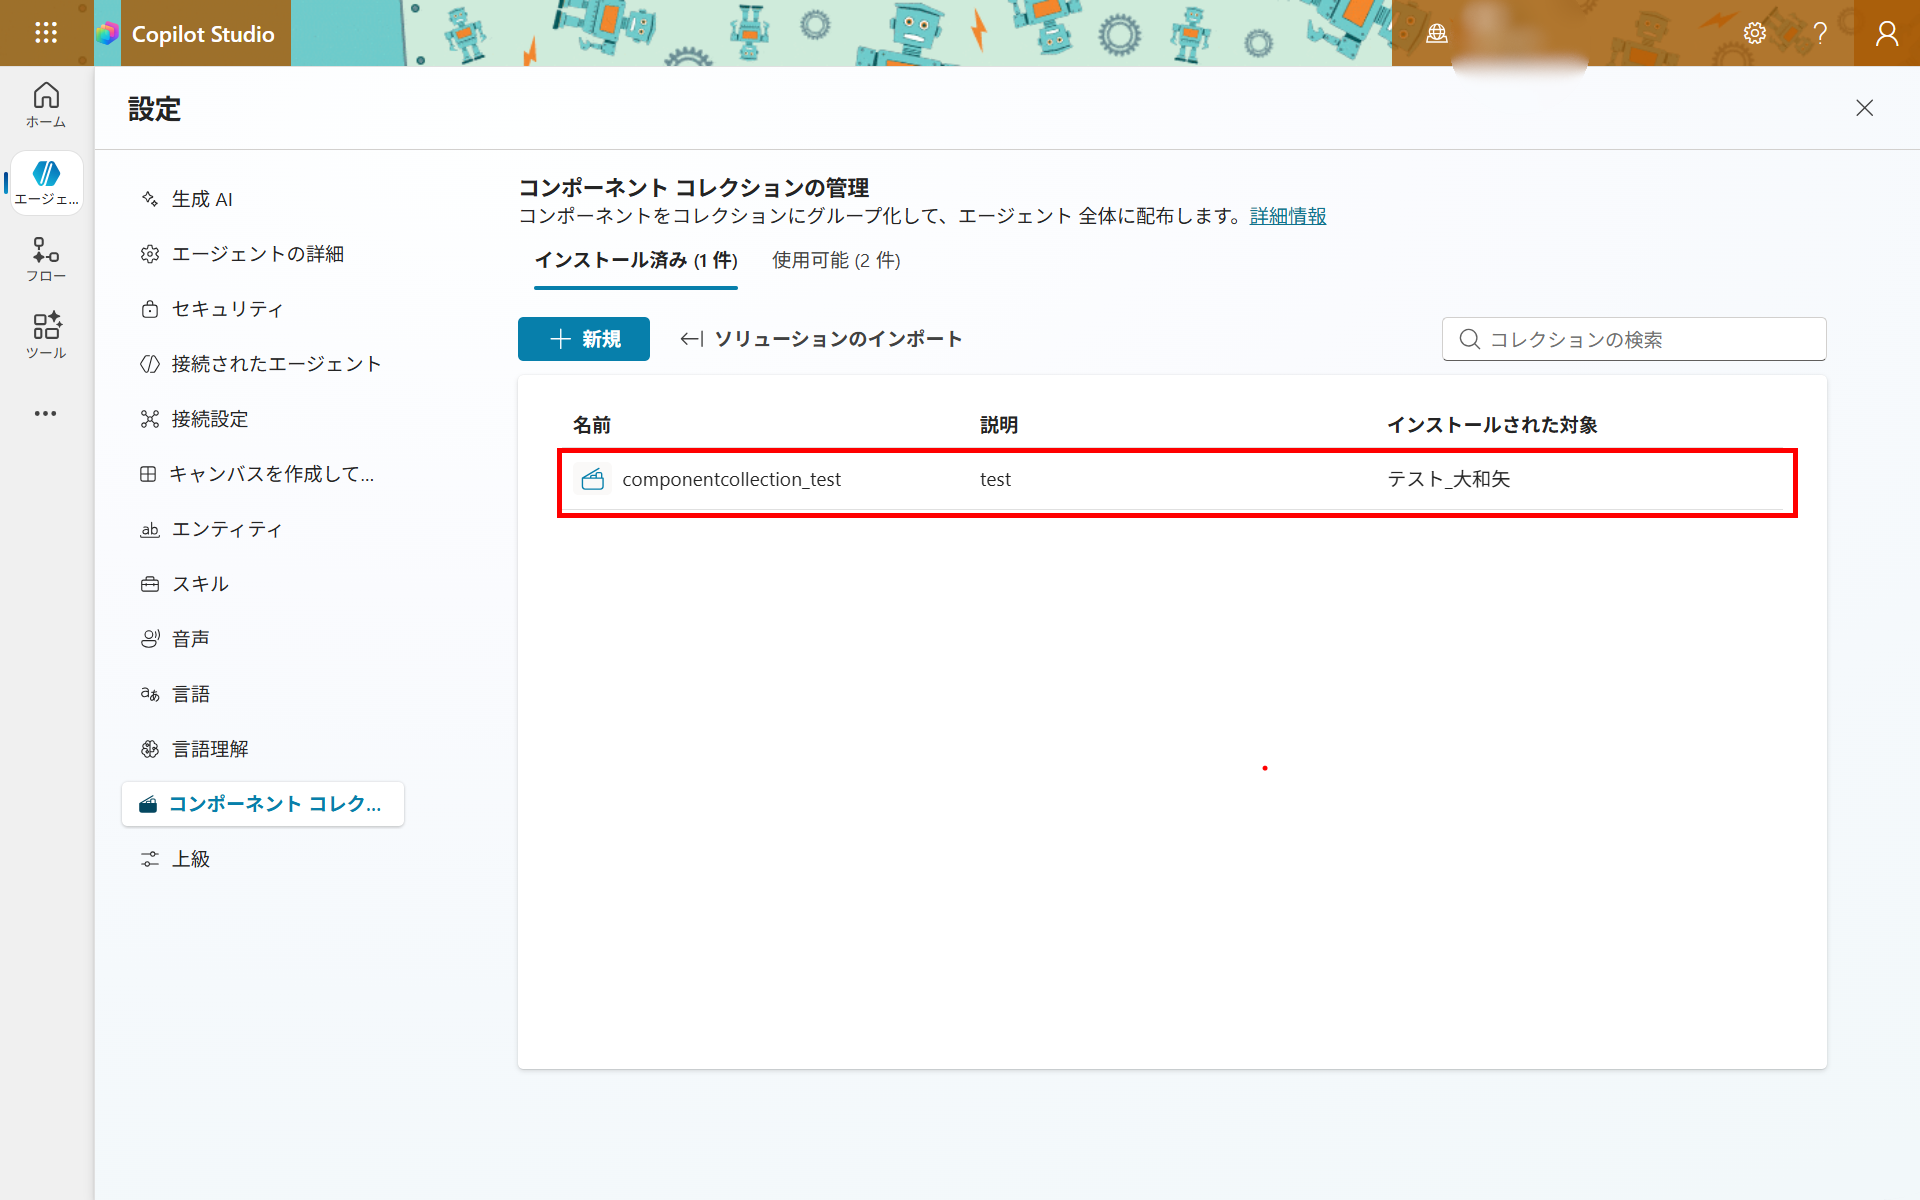Click the 言語理解 brain icon
Screen dimensions: 1920x1200
(x=150, y=749)
